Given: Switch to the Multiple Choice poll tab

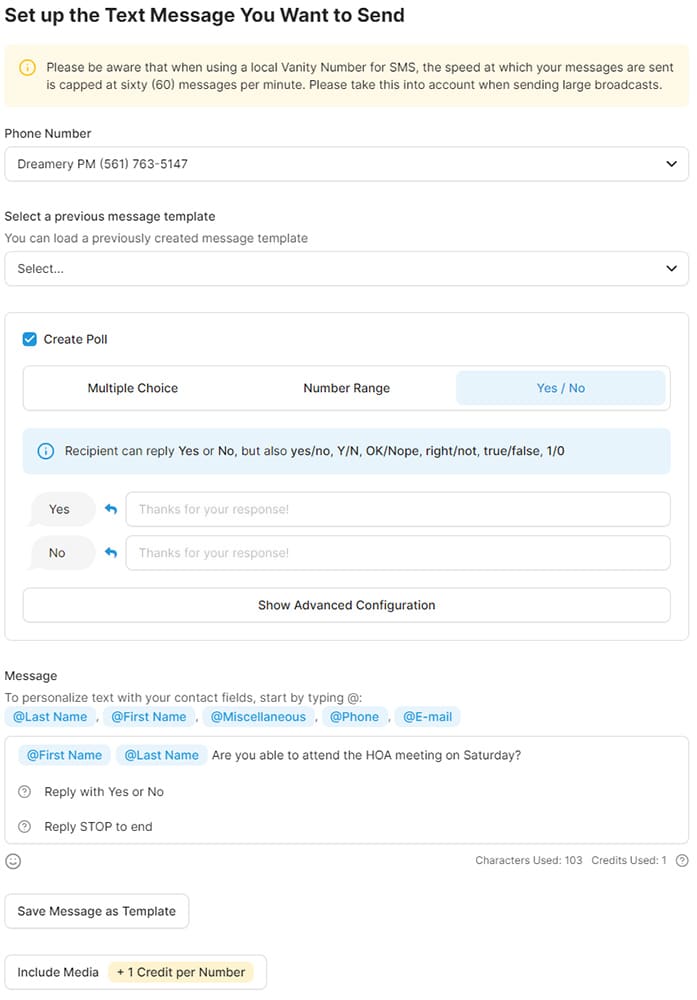Looking at the screenshot, I should point(132,388).
